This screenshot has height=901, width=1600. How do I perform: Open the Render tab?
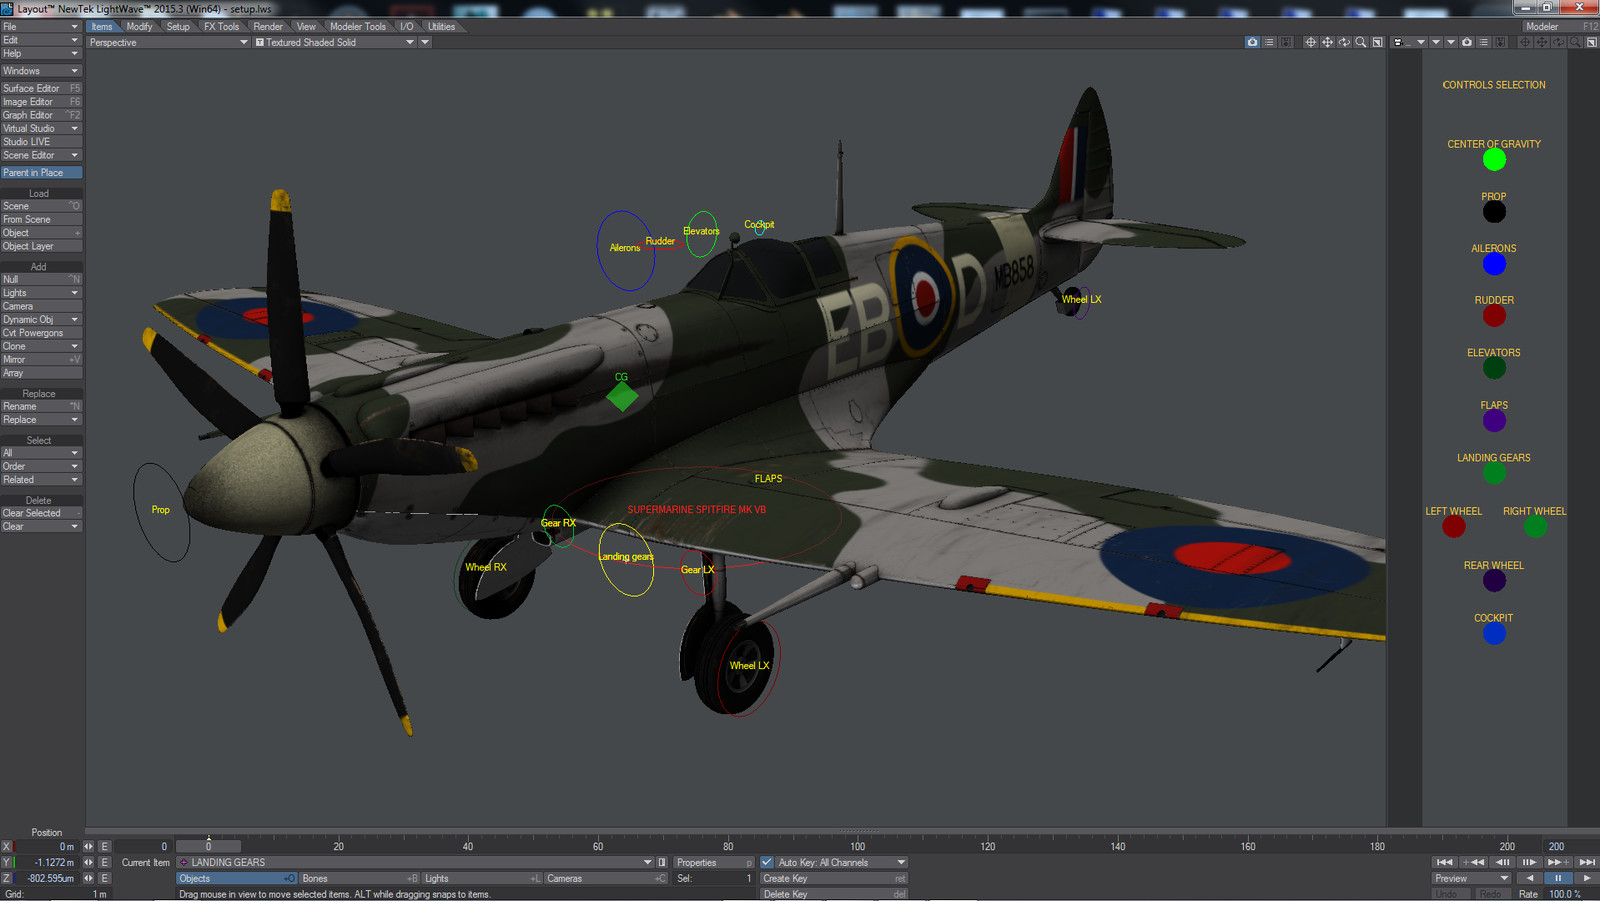tap(268, 27)
